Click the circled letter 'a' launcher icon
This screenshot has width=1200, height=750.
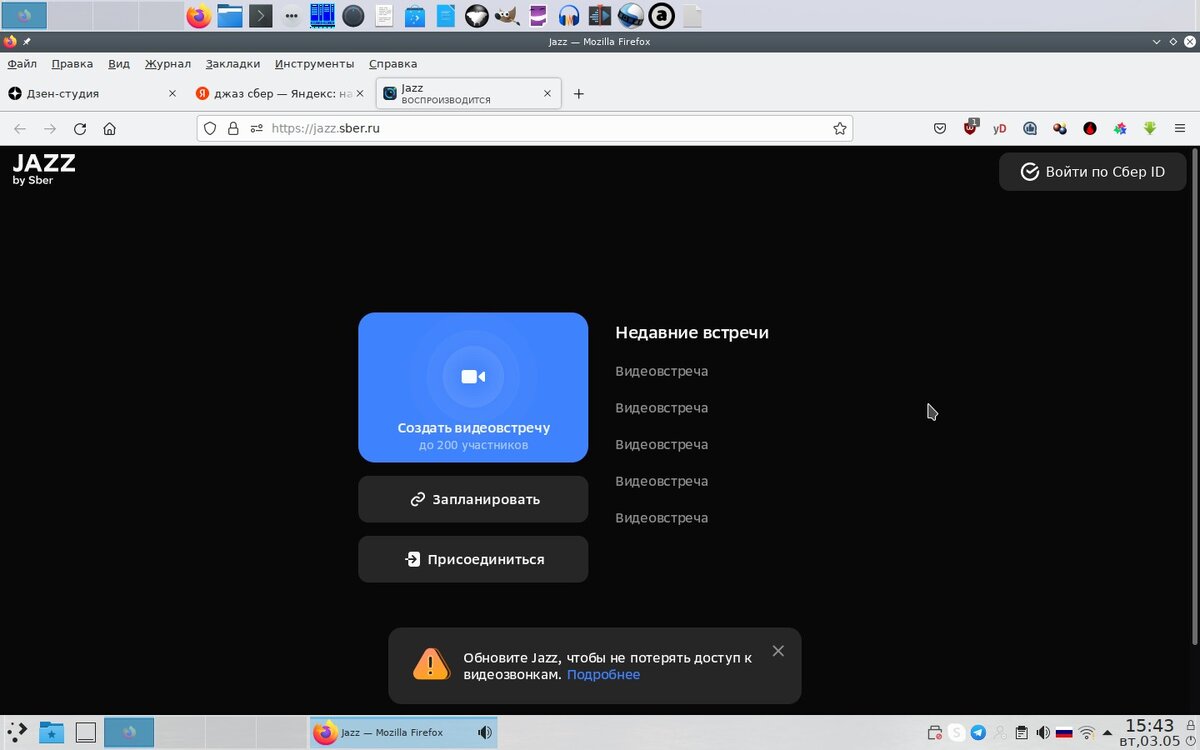(661, 16)
